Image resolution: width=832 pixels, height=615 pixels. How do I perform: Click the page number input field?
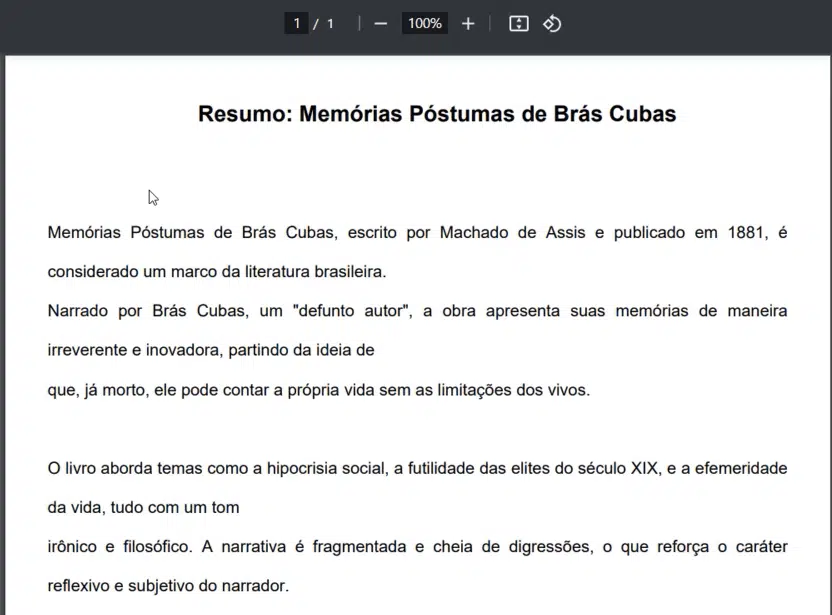pos(297,23)
